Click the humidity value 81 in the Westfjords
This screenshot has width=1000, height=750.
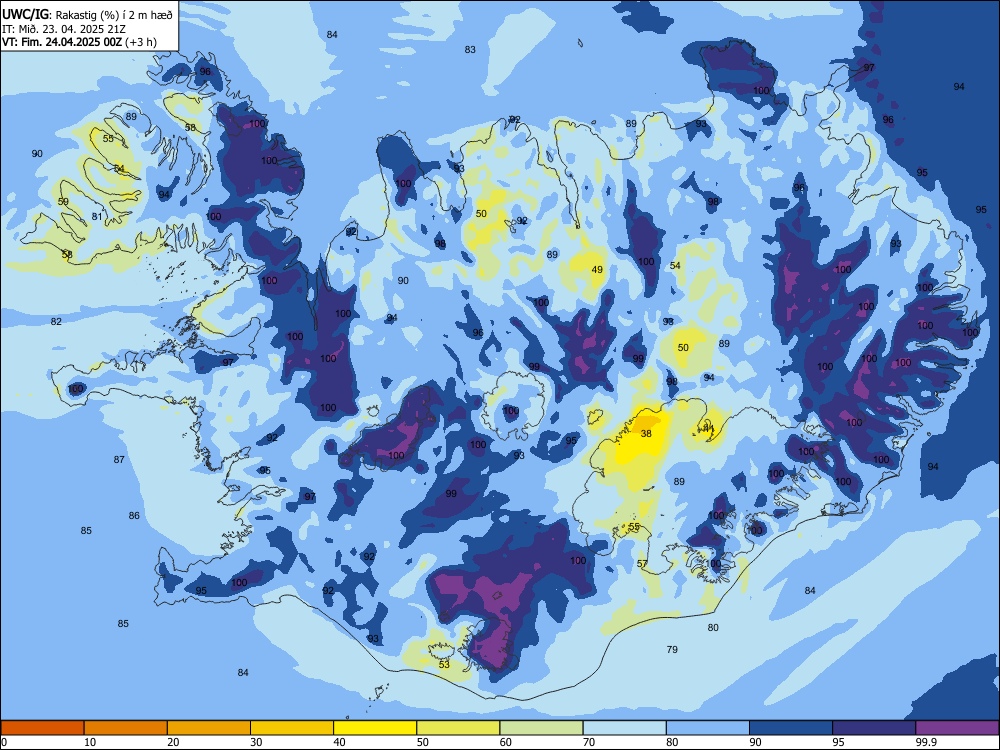tap(97, 217)
